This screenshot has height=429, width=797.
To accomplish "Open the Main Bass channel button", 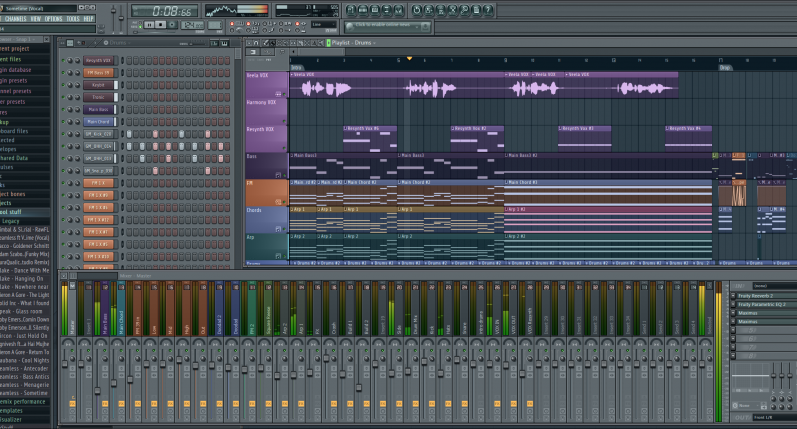I will click(x=98, y=109).
